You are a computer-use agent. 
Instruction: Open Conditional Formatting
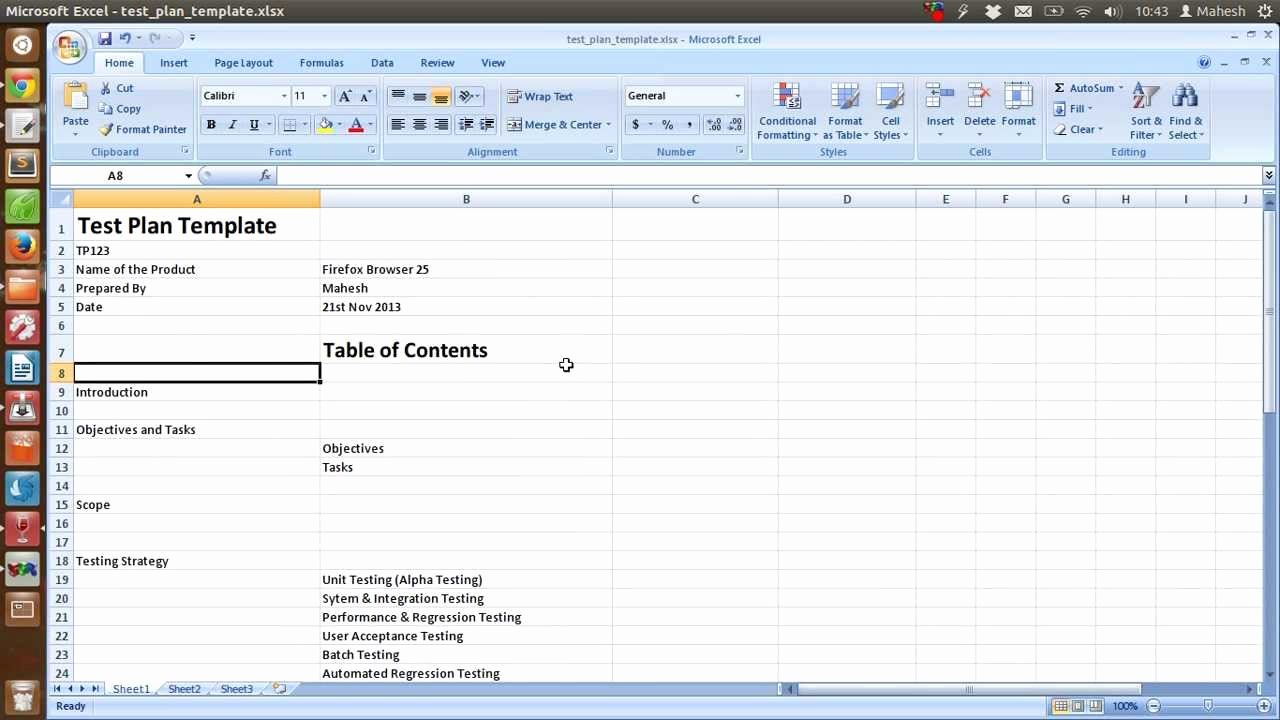click(787, 111)
